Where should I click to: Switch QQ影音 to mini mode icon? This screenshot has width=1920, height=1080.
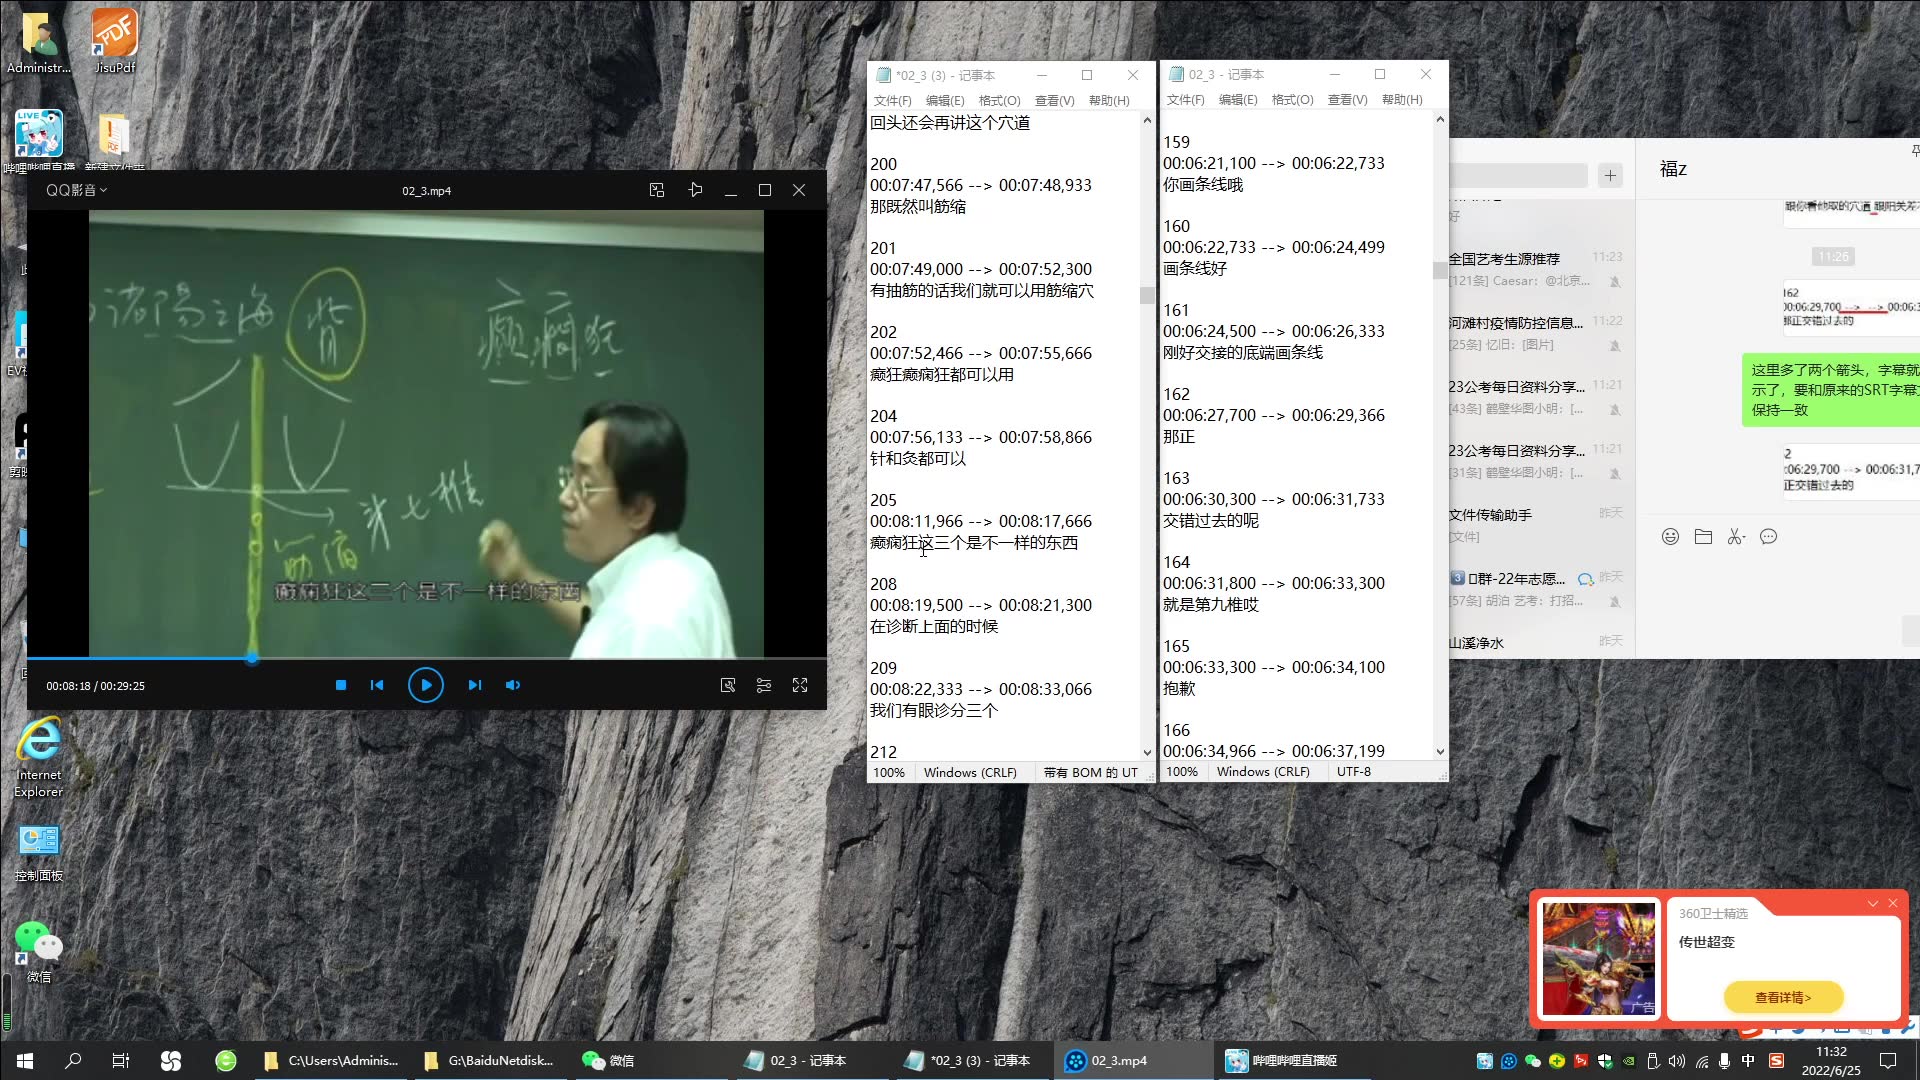point(657,190)
